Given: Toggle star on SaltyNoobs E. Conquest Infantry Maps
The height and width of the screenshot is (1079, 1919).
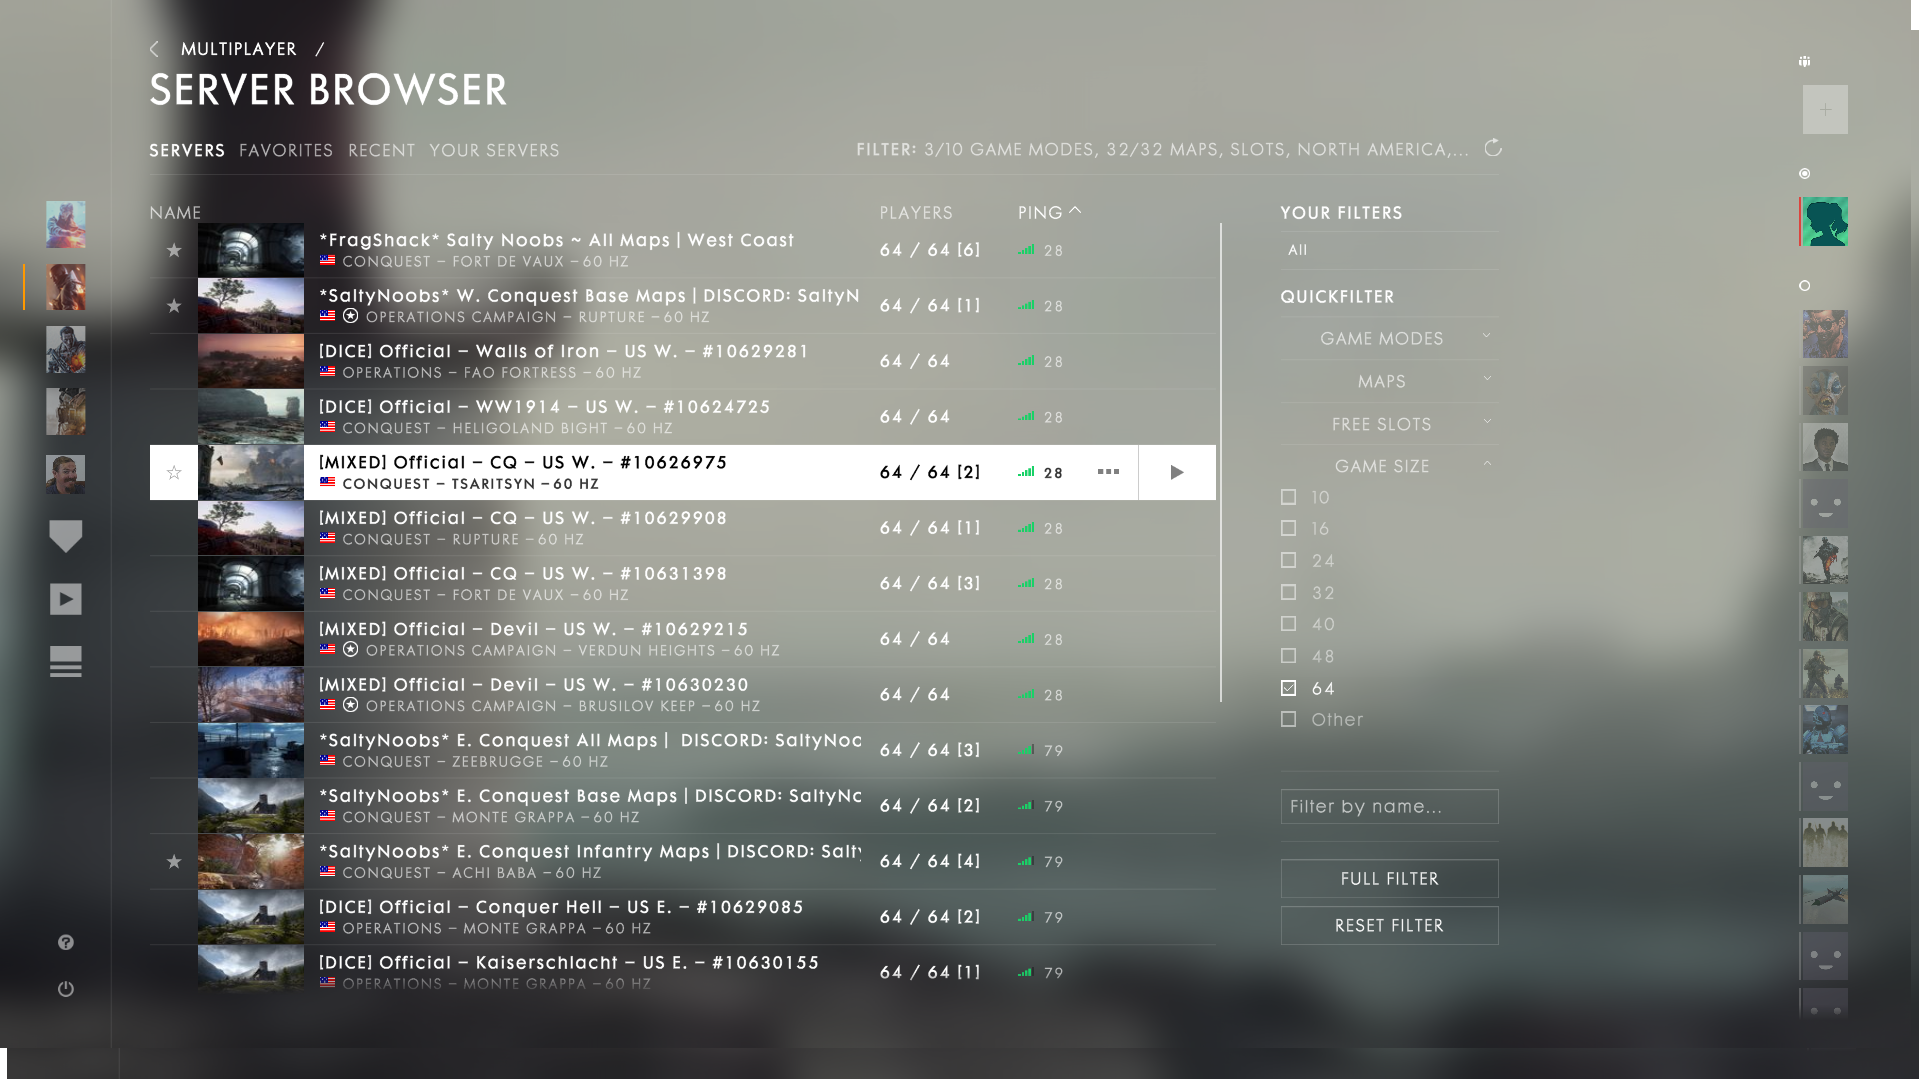Looking at the screenshot, I should (x=174, y=861).
